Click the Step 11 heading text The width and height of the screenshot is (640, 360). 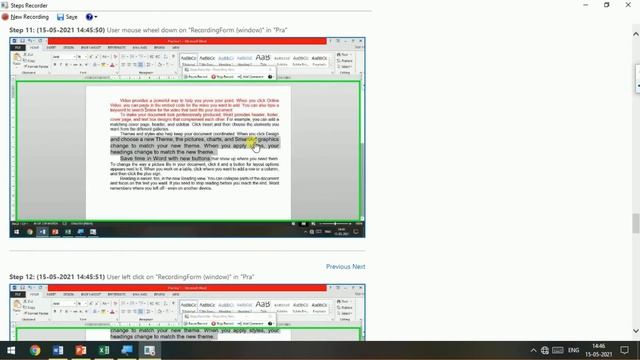tap(148, 30)
